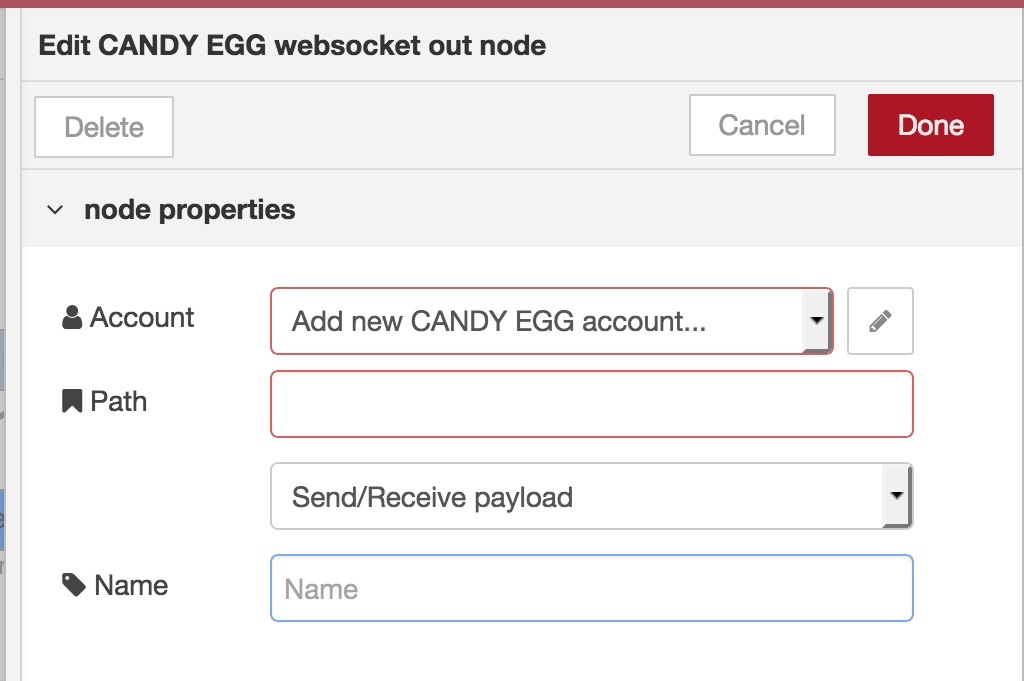Confirm changes with the Done button
The image size is (1024, 681).
[931, 125]
